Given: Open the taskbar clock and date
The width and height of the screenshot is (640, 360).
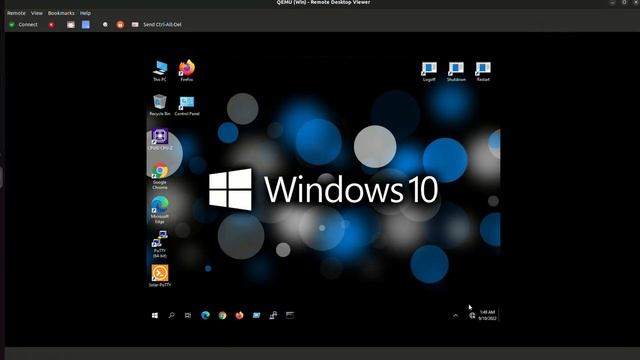Looking at the screenshot, I should 487,315.
